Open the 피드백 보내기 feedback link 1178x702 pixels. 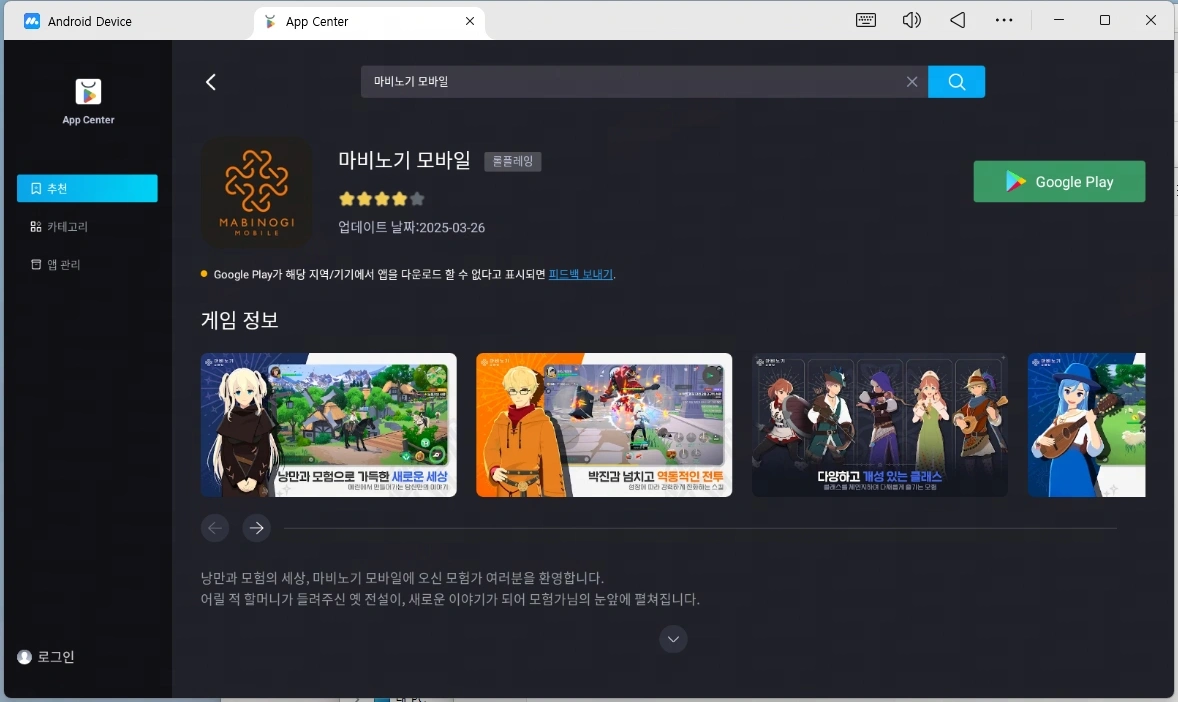[x=580, y=273]
